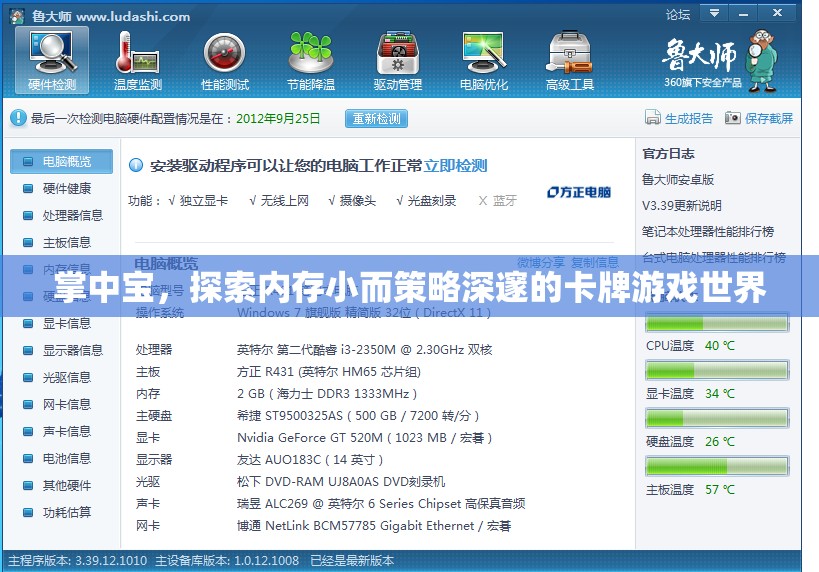The width and height of the screenshot is (819, 572).
Task: Click 保存截屏 to save screenshot
Action: click(x=759, y=118)
